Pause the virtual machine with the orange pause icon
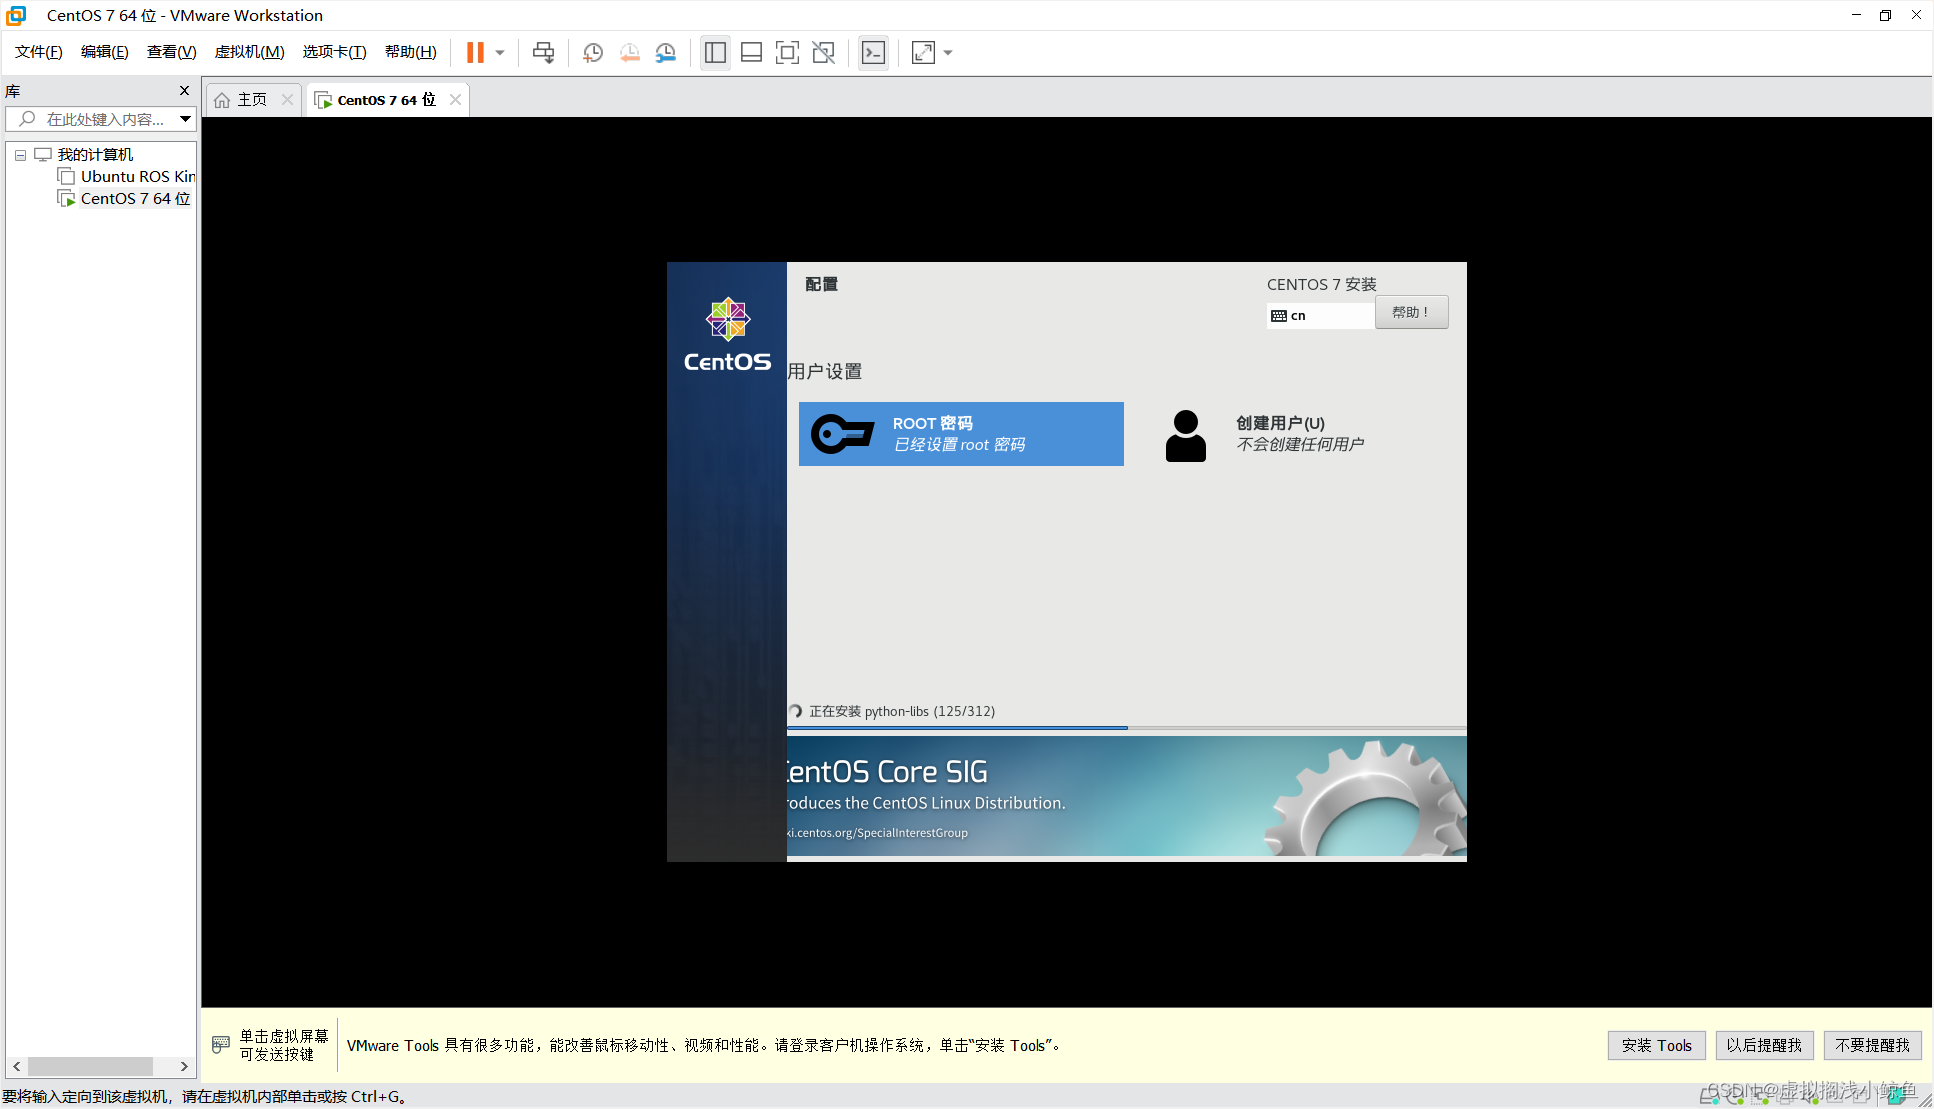Screen dimensions: 1934x1109 (475, 53)
